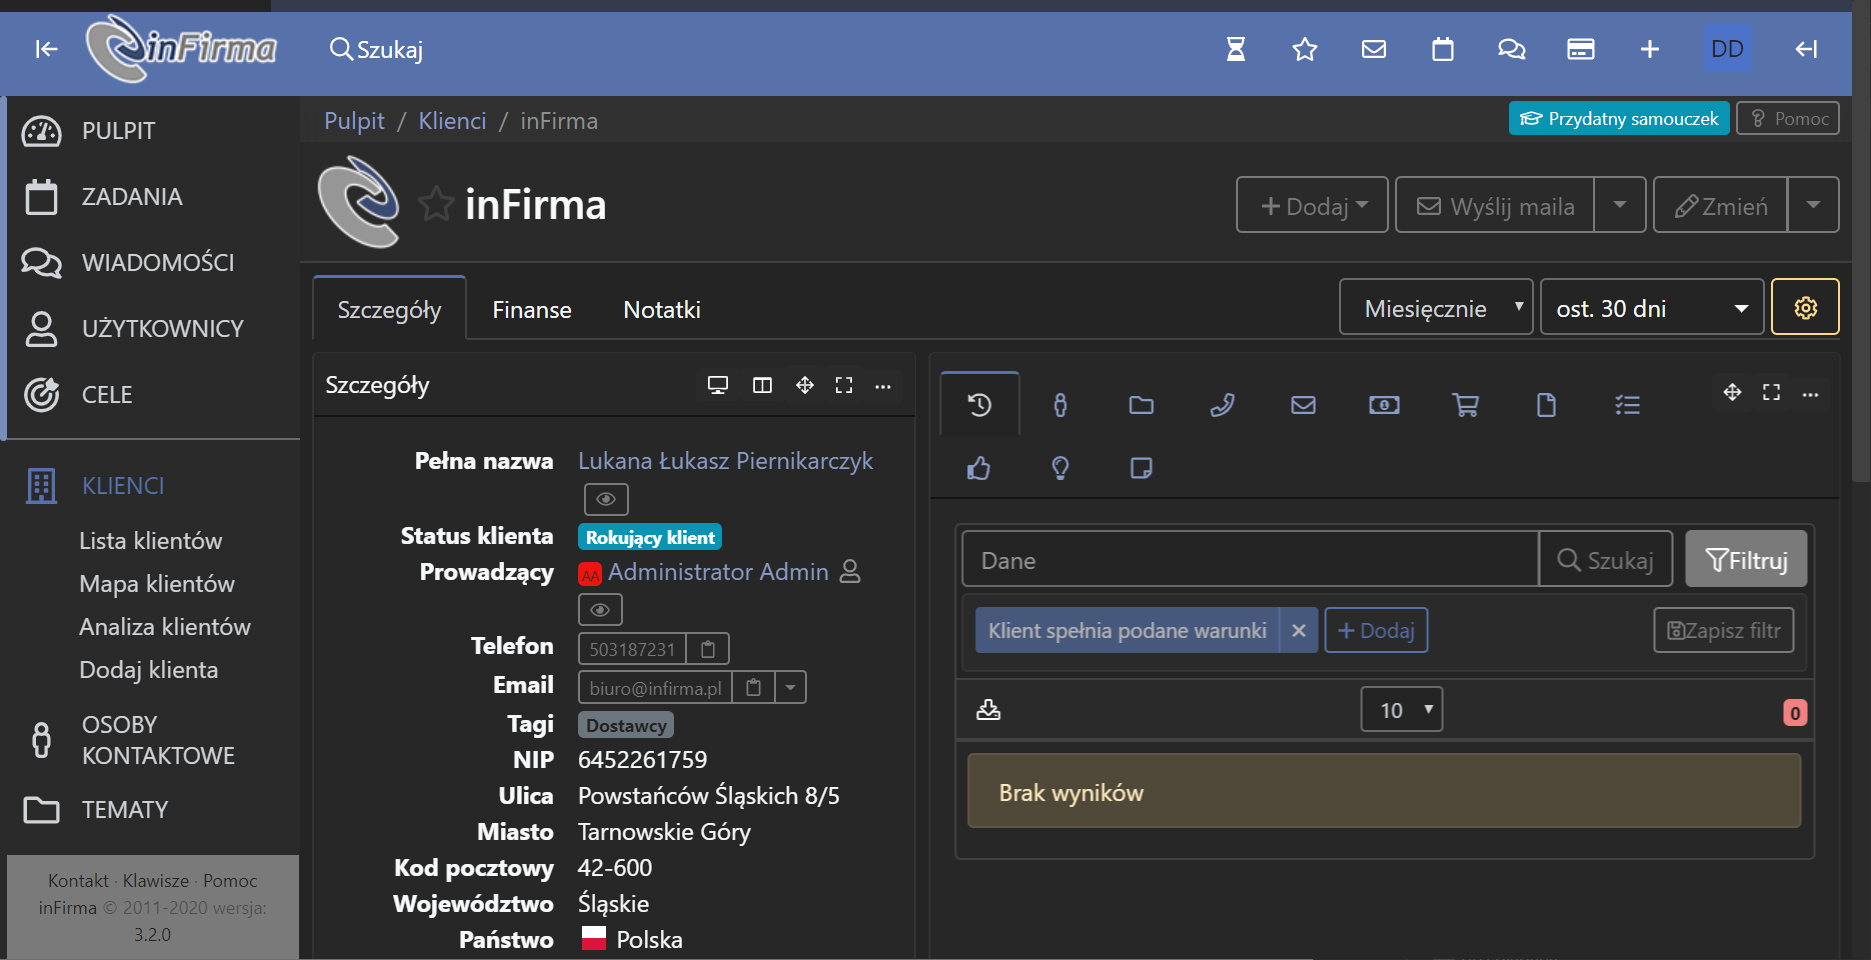Open the lightbulb ideas tab icon
Screen dimensions: 1871x960
(1060, 468)
